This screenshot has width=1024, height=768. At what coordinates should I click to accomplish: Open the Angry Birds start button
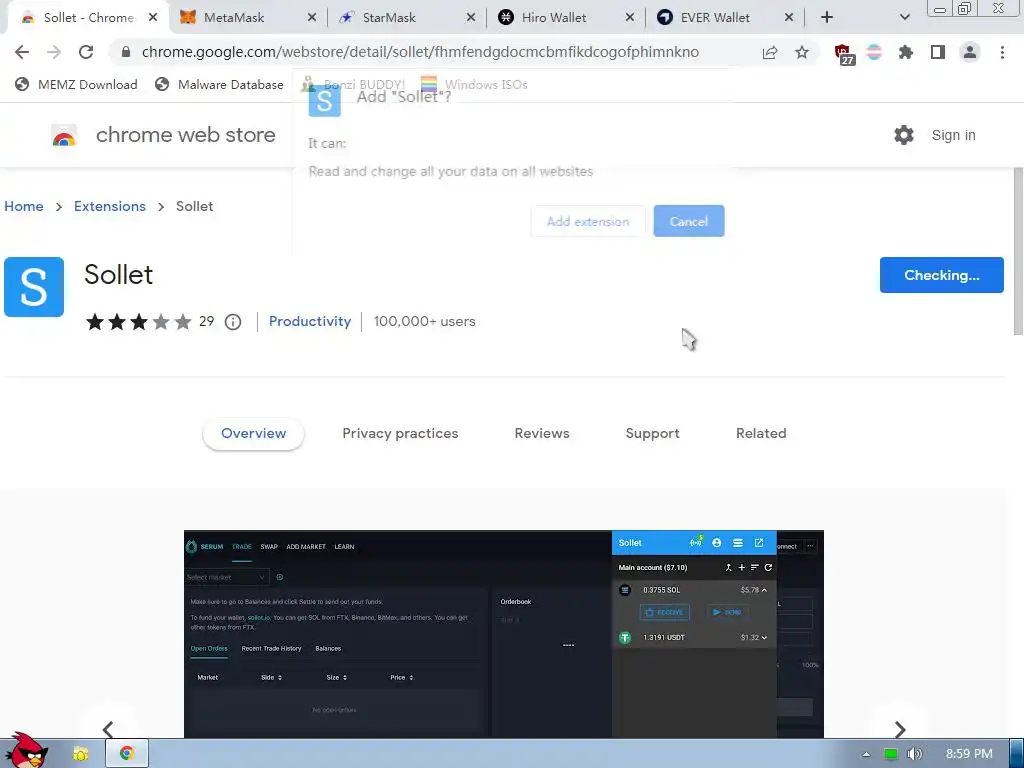click(26, 750)
